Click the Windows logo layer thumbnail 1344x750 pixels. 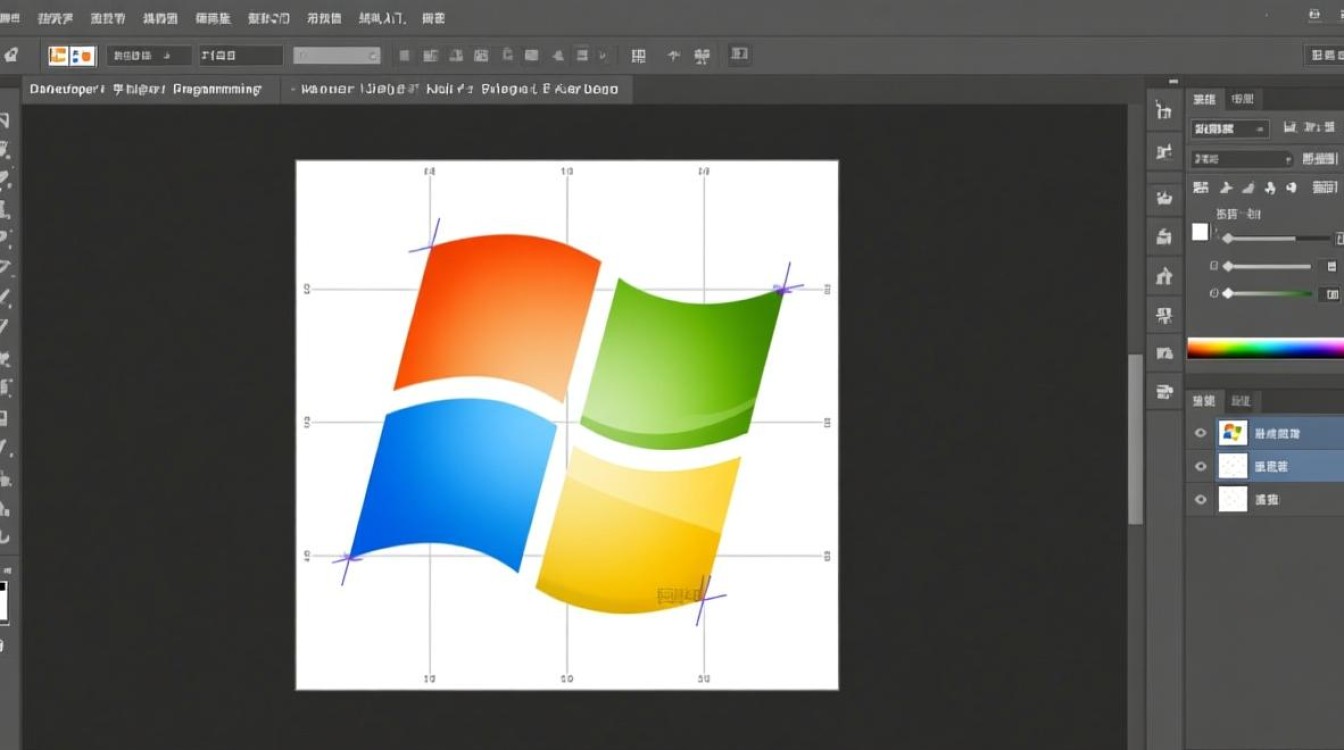pyautogui.click(x=1232, y=432)
